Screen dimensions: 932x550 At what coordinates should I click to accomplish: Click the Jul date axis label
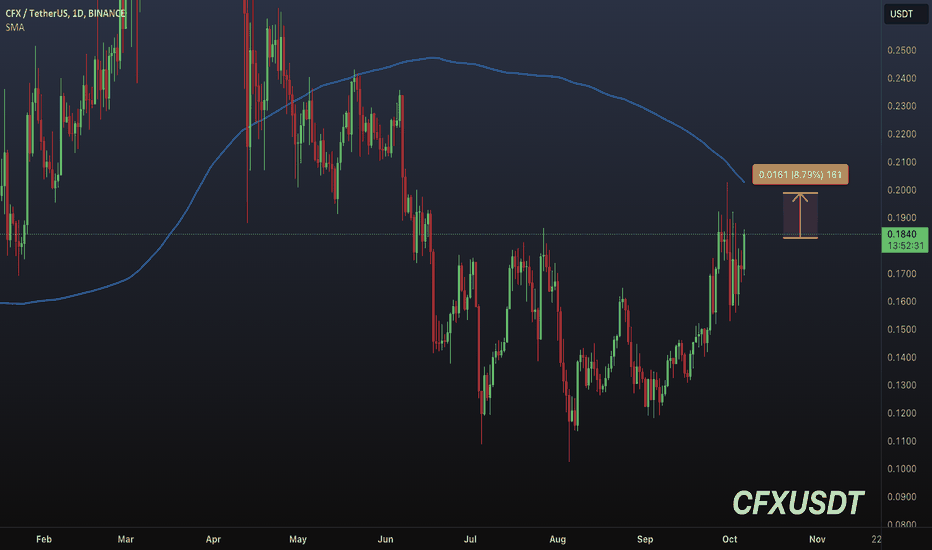[x=470, y=539]
